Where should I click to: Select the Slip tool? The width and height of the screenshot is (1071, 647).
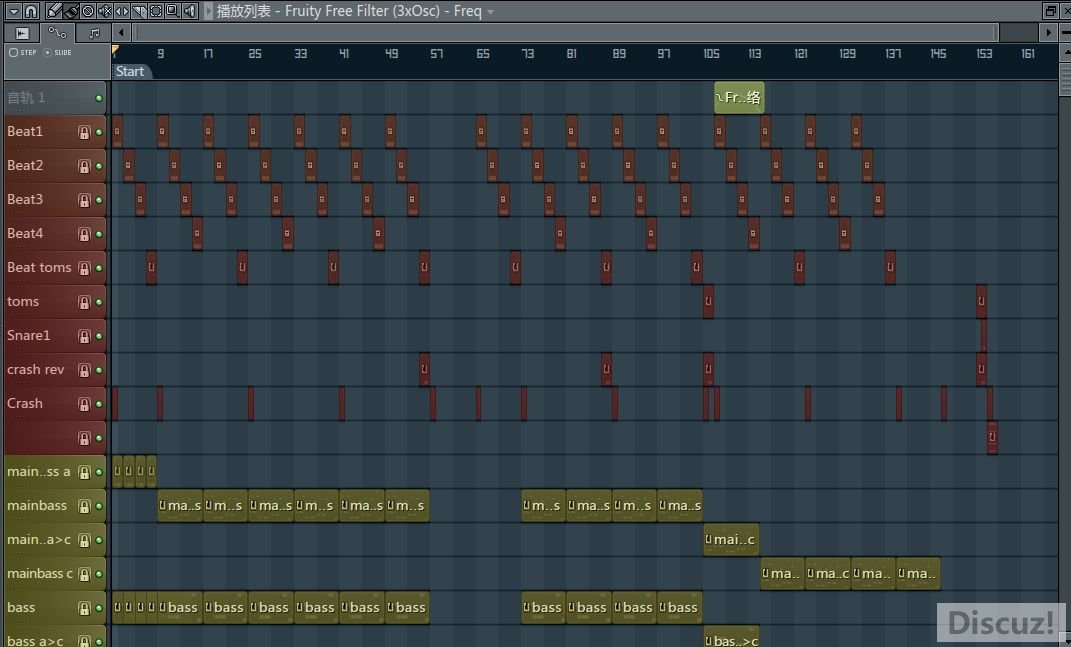(122, 11)
